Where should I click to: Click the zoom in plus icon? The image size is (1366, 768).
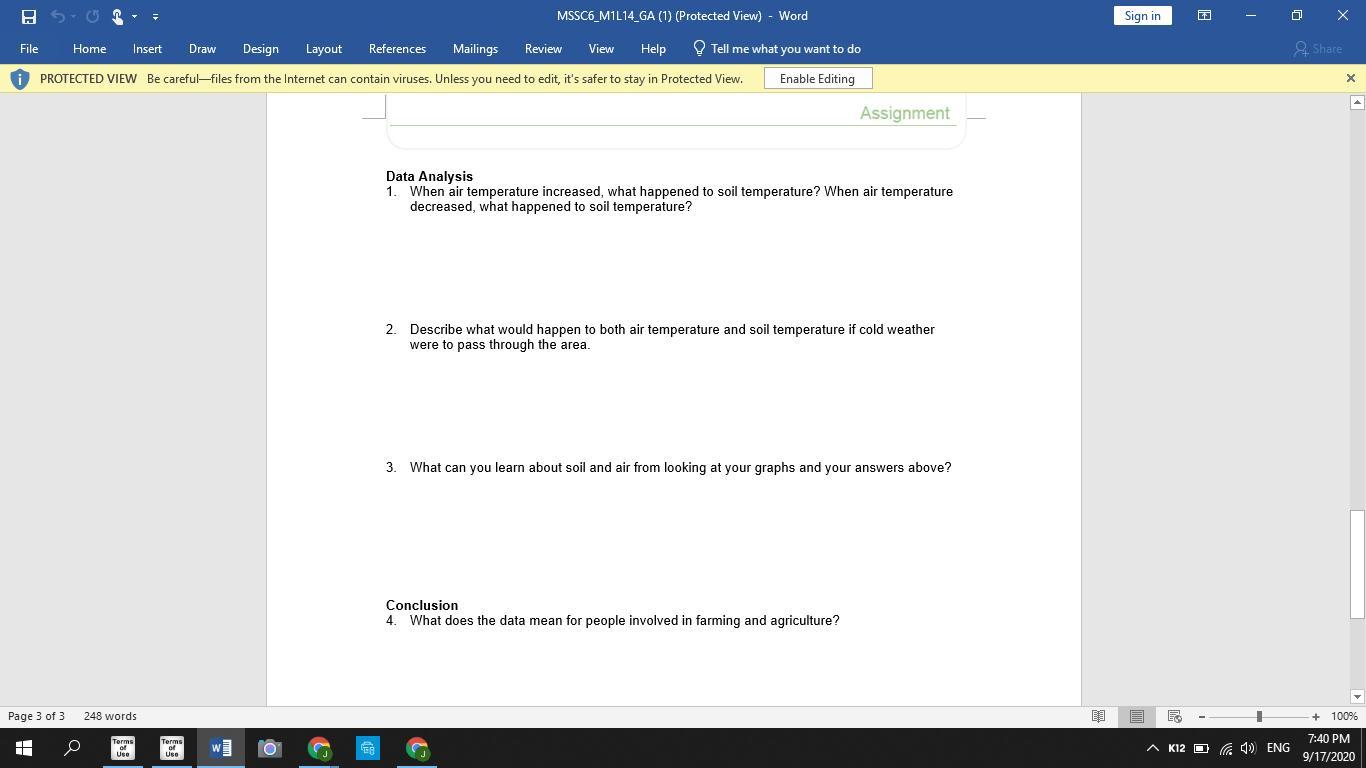click(x=1315, y=716)
